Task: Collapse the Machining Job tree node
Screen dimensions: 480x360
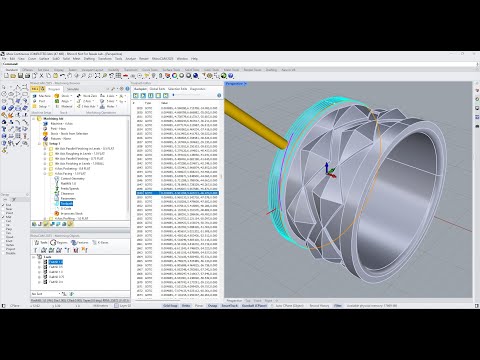Action: (34, 119)
